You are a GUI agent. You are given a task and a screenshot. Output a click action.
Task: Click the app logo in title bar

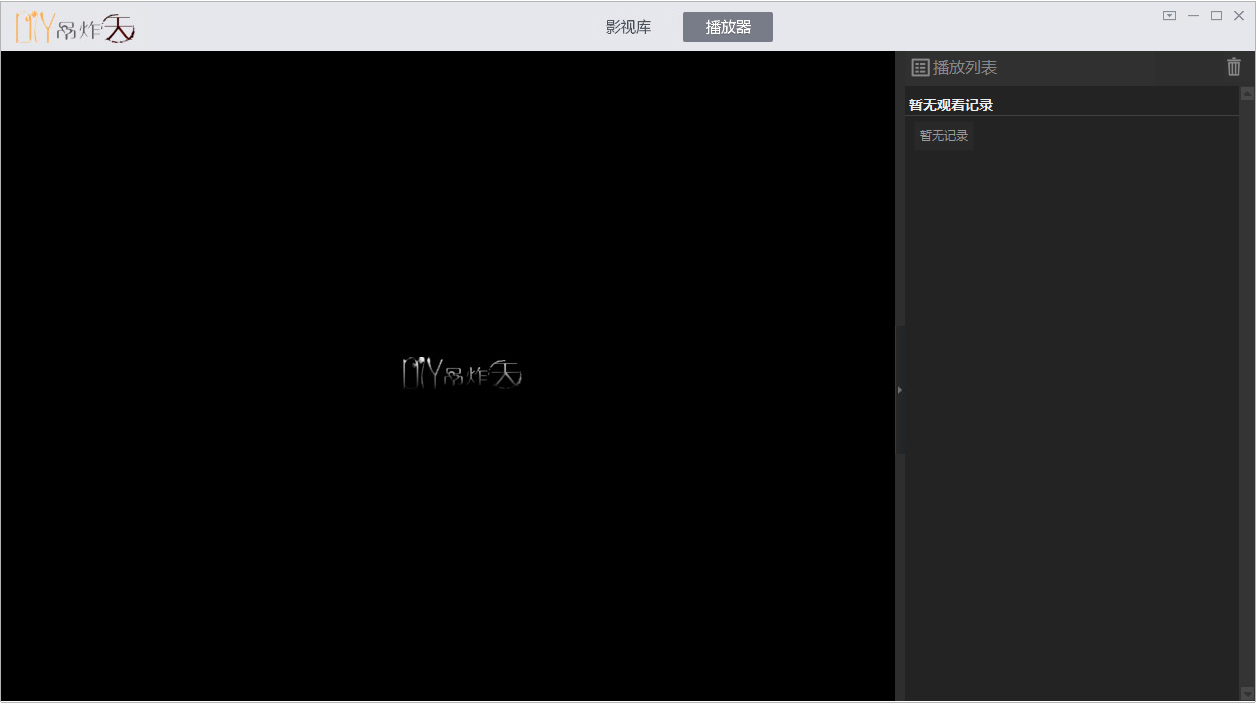[x=76, y=27]
